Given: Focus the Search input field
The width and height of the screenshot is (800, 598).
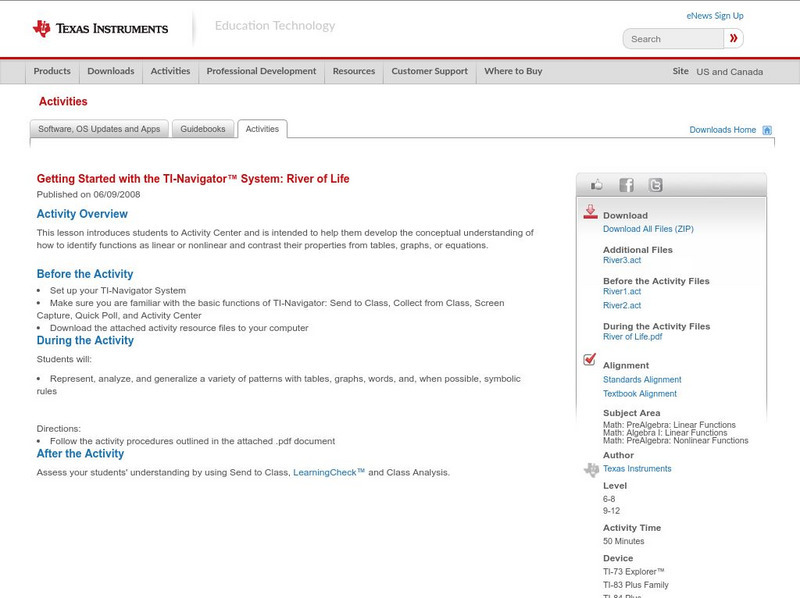Looking at the screenshot, I should click(673, 39).
